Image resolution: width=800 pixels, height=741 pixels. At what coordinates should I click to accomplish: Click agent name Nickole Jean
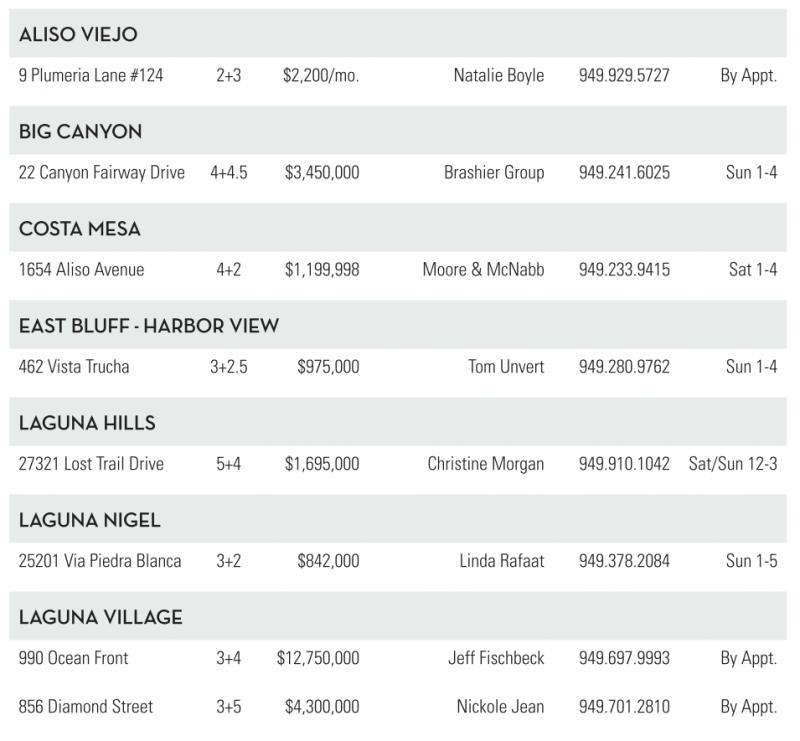(x=498, y=707)
